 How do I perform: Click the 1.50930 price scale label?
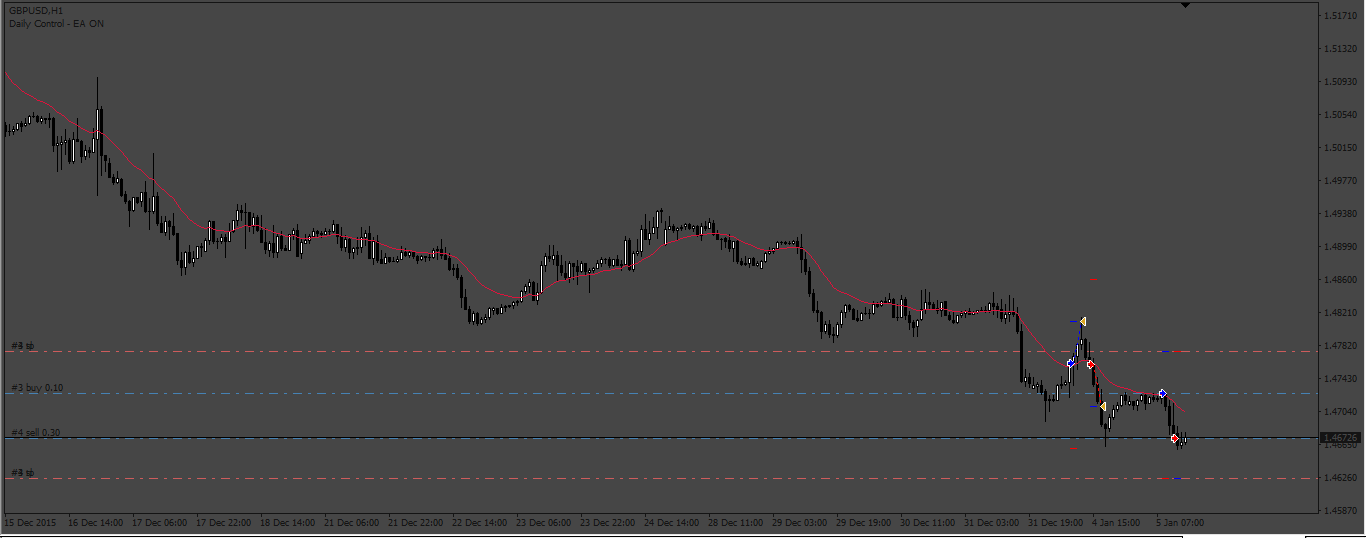(x=1340, y=82)
